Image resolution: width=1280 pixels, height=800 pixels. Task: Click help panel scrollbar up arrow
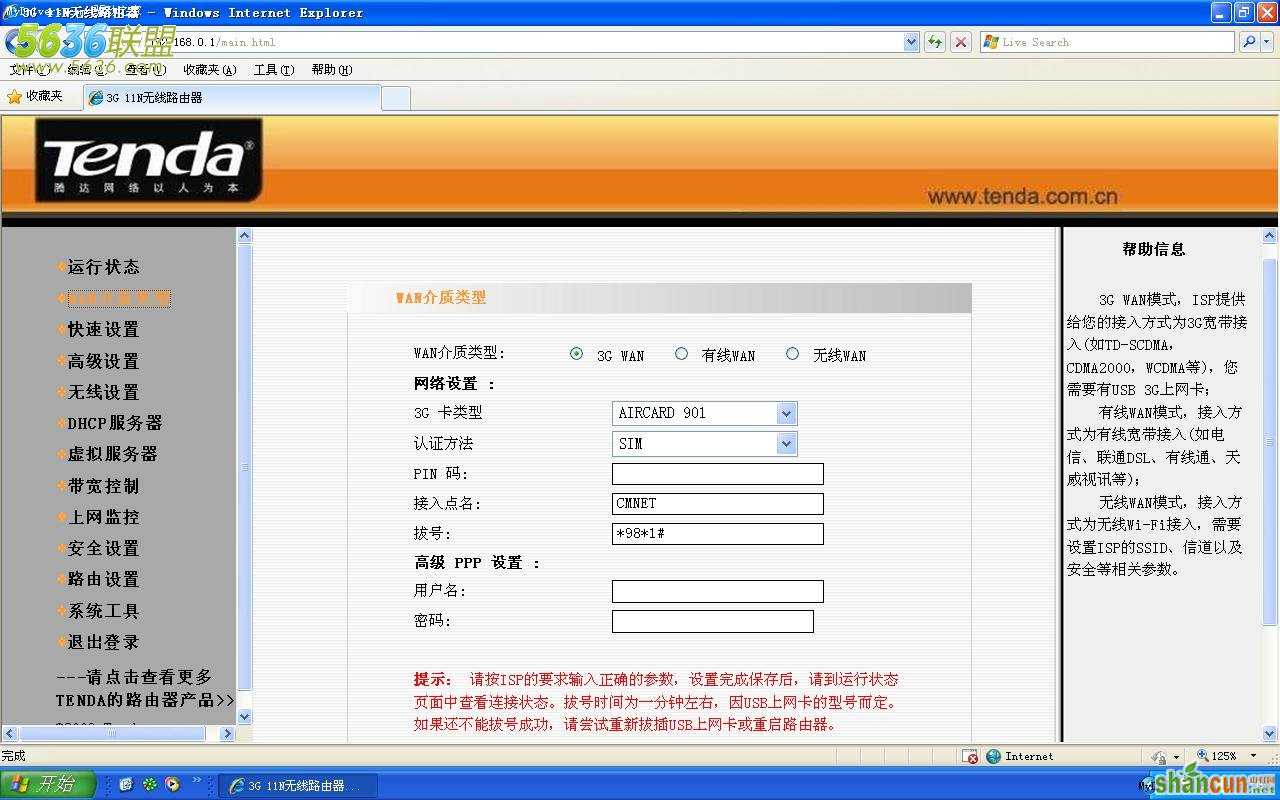(x=1270, y=236)
